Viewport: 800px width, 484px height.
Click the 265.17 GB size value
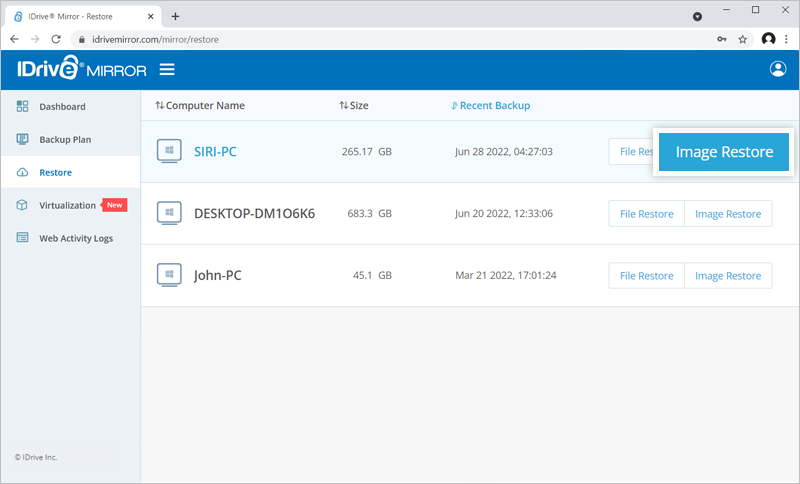tap(367, 151)
